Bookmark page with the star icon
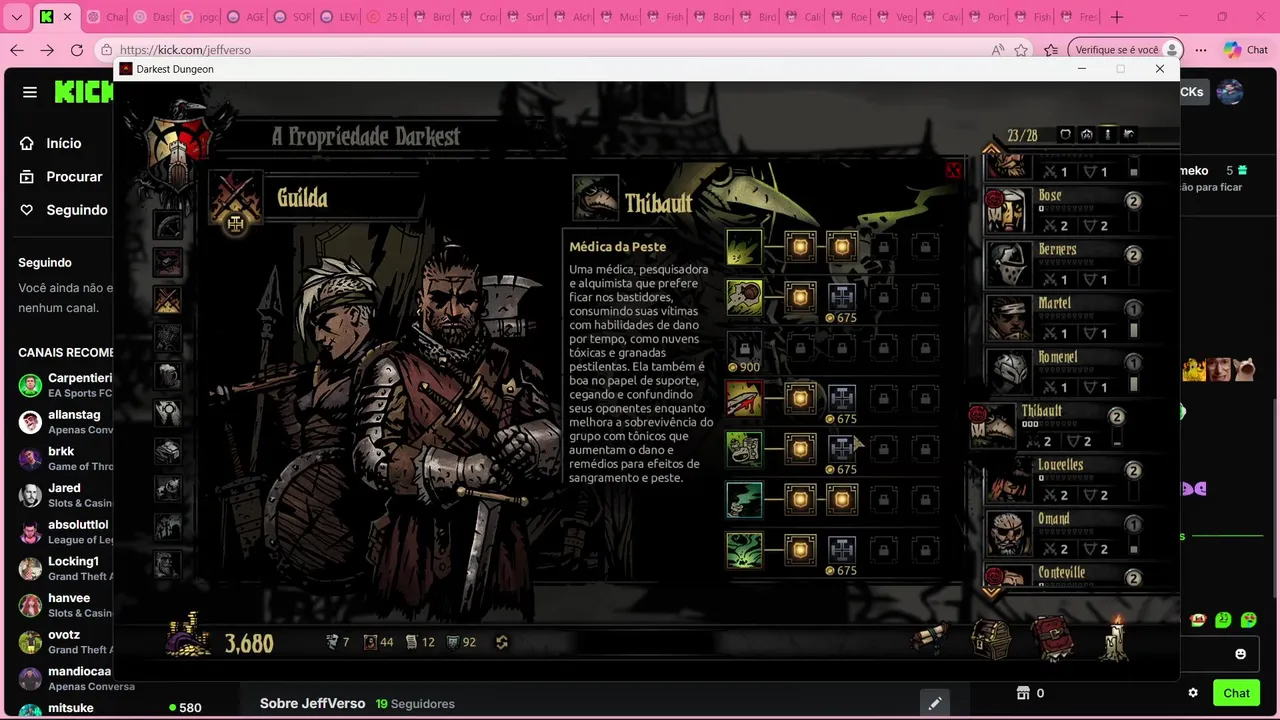The height and width of the screenshot is (720, 1280). pos(1021,50)
